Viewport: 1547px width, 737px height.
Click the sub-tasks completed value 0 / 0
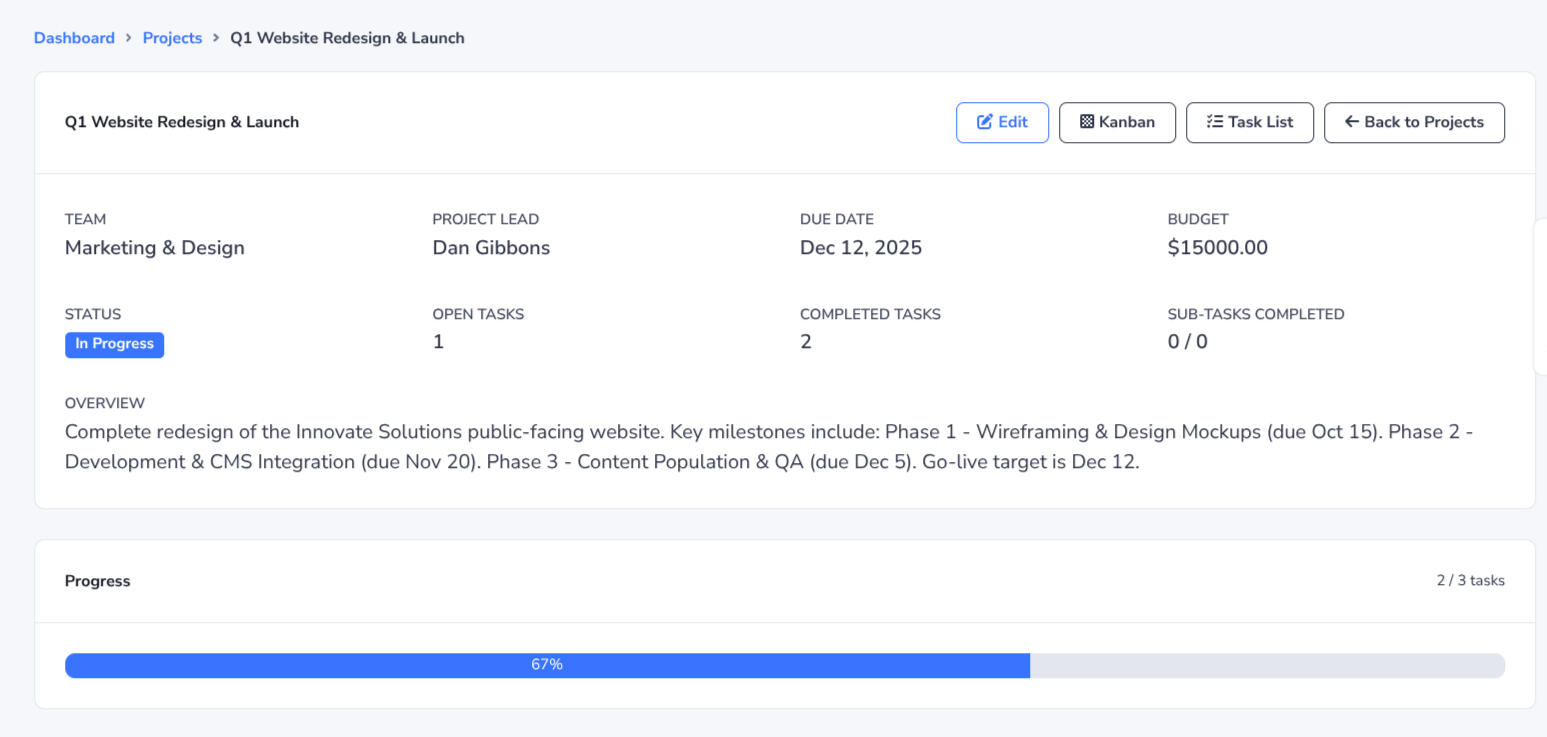[1187, 342]
